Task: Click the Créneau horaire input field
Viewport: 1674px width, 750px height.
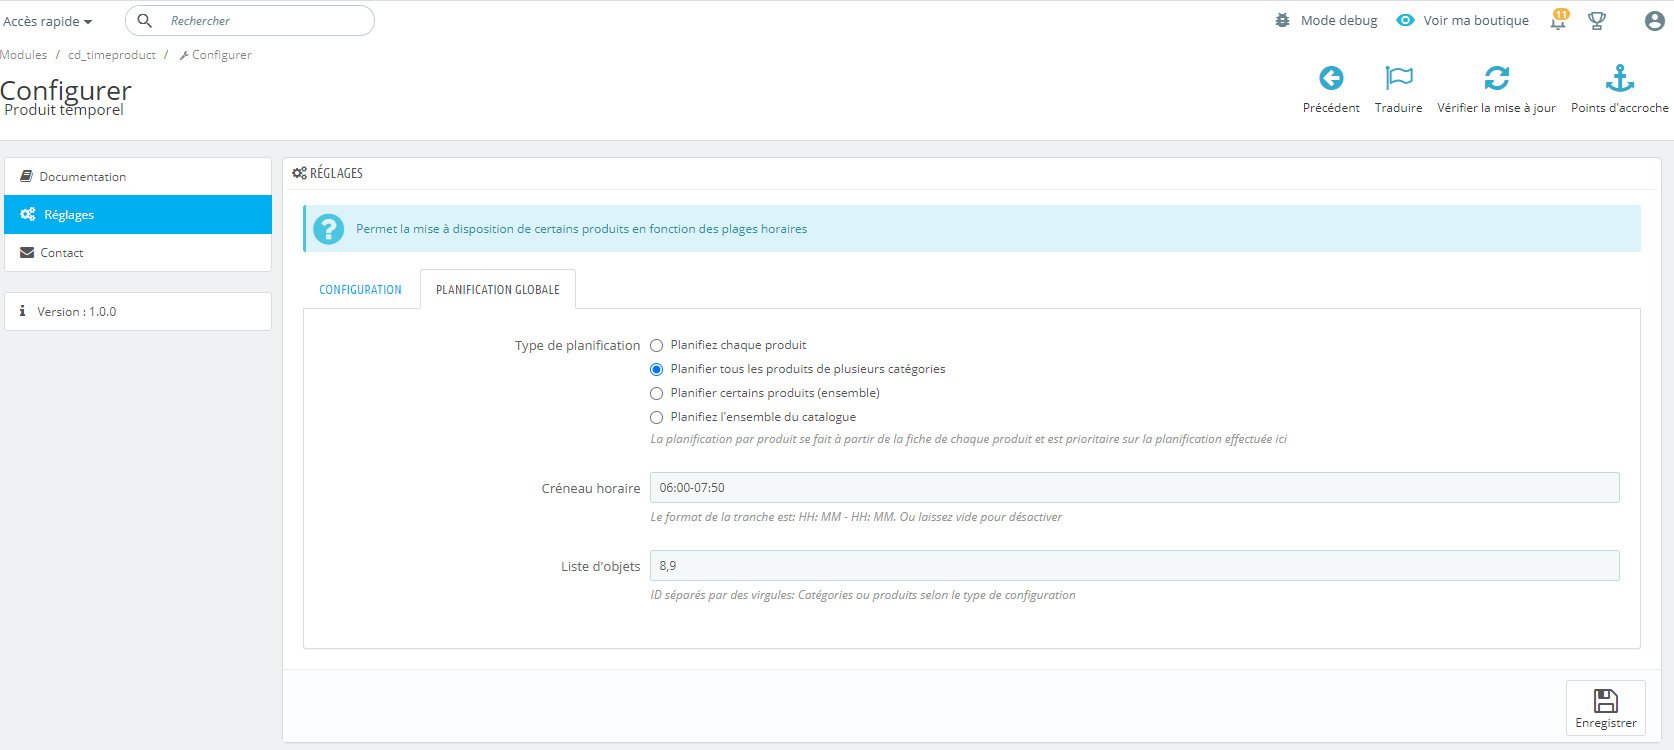Action: tap(1134, 488)
